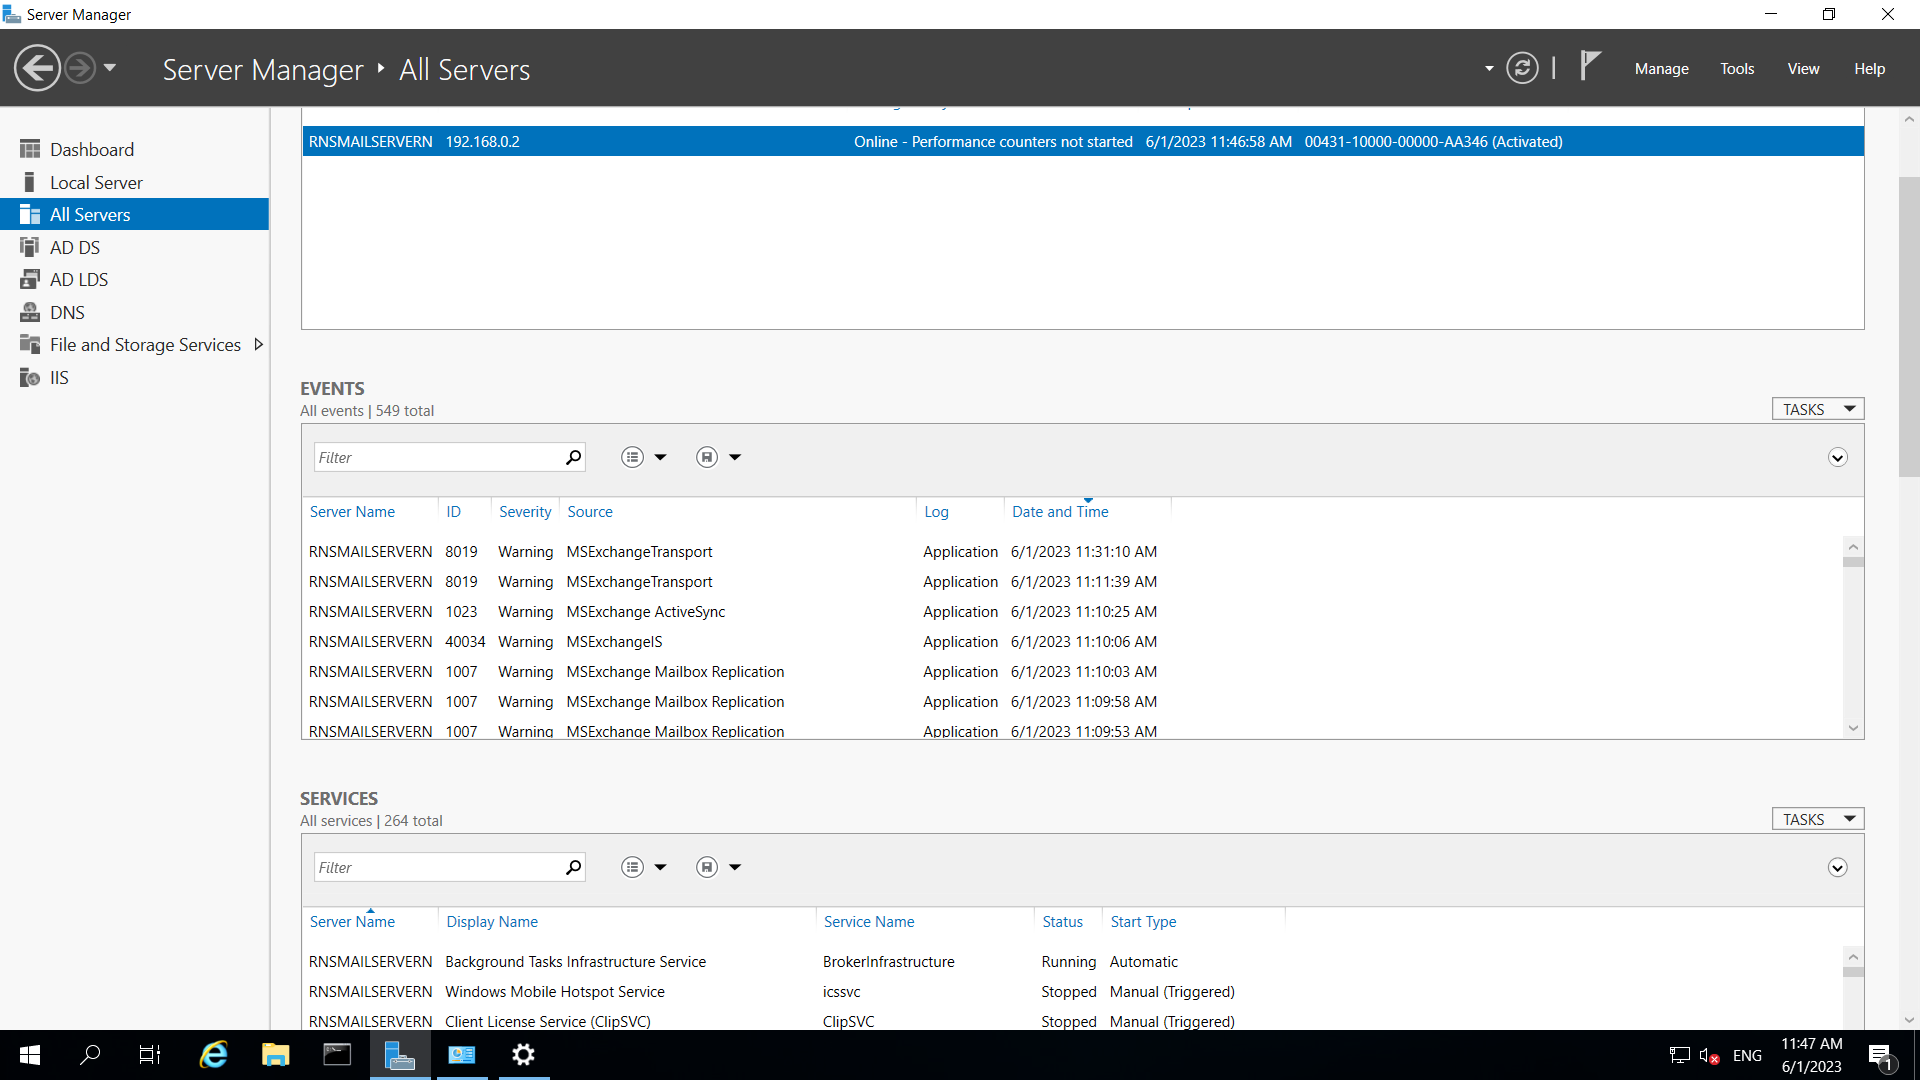Open File and Storage Services
Screen dimensions: 1920x1080
point(134,344)
